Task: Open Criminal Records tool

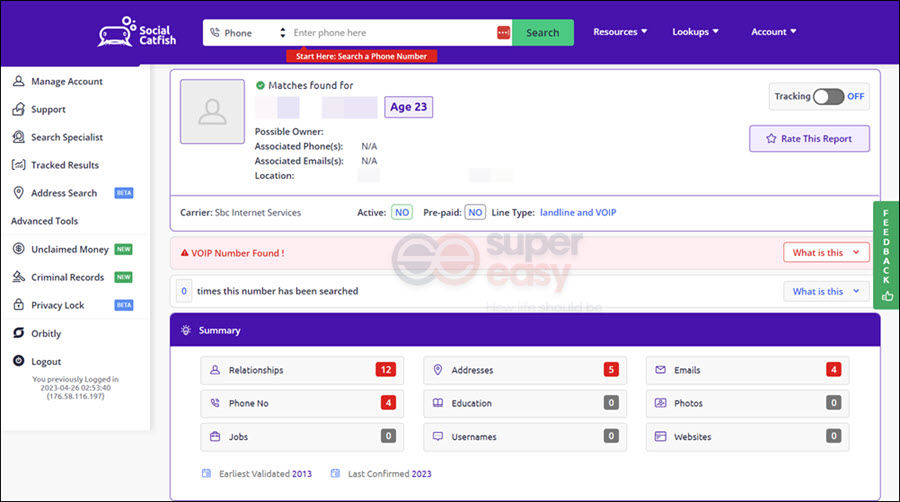Action: pos(68,277)
